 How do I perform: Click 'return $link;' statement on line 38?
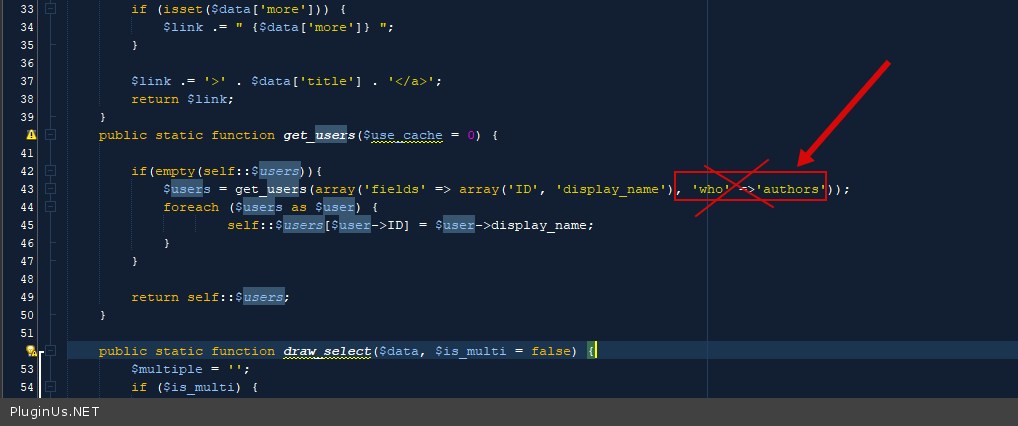[x=182, y=99]
